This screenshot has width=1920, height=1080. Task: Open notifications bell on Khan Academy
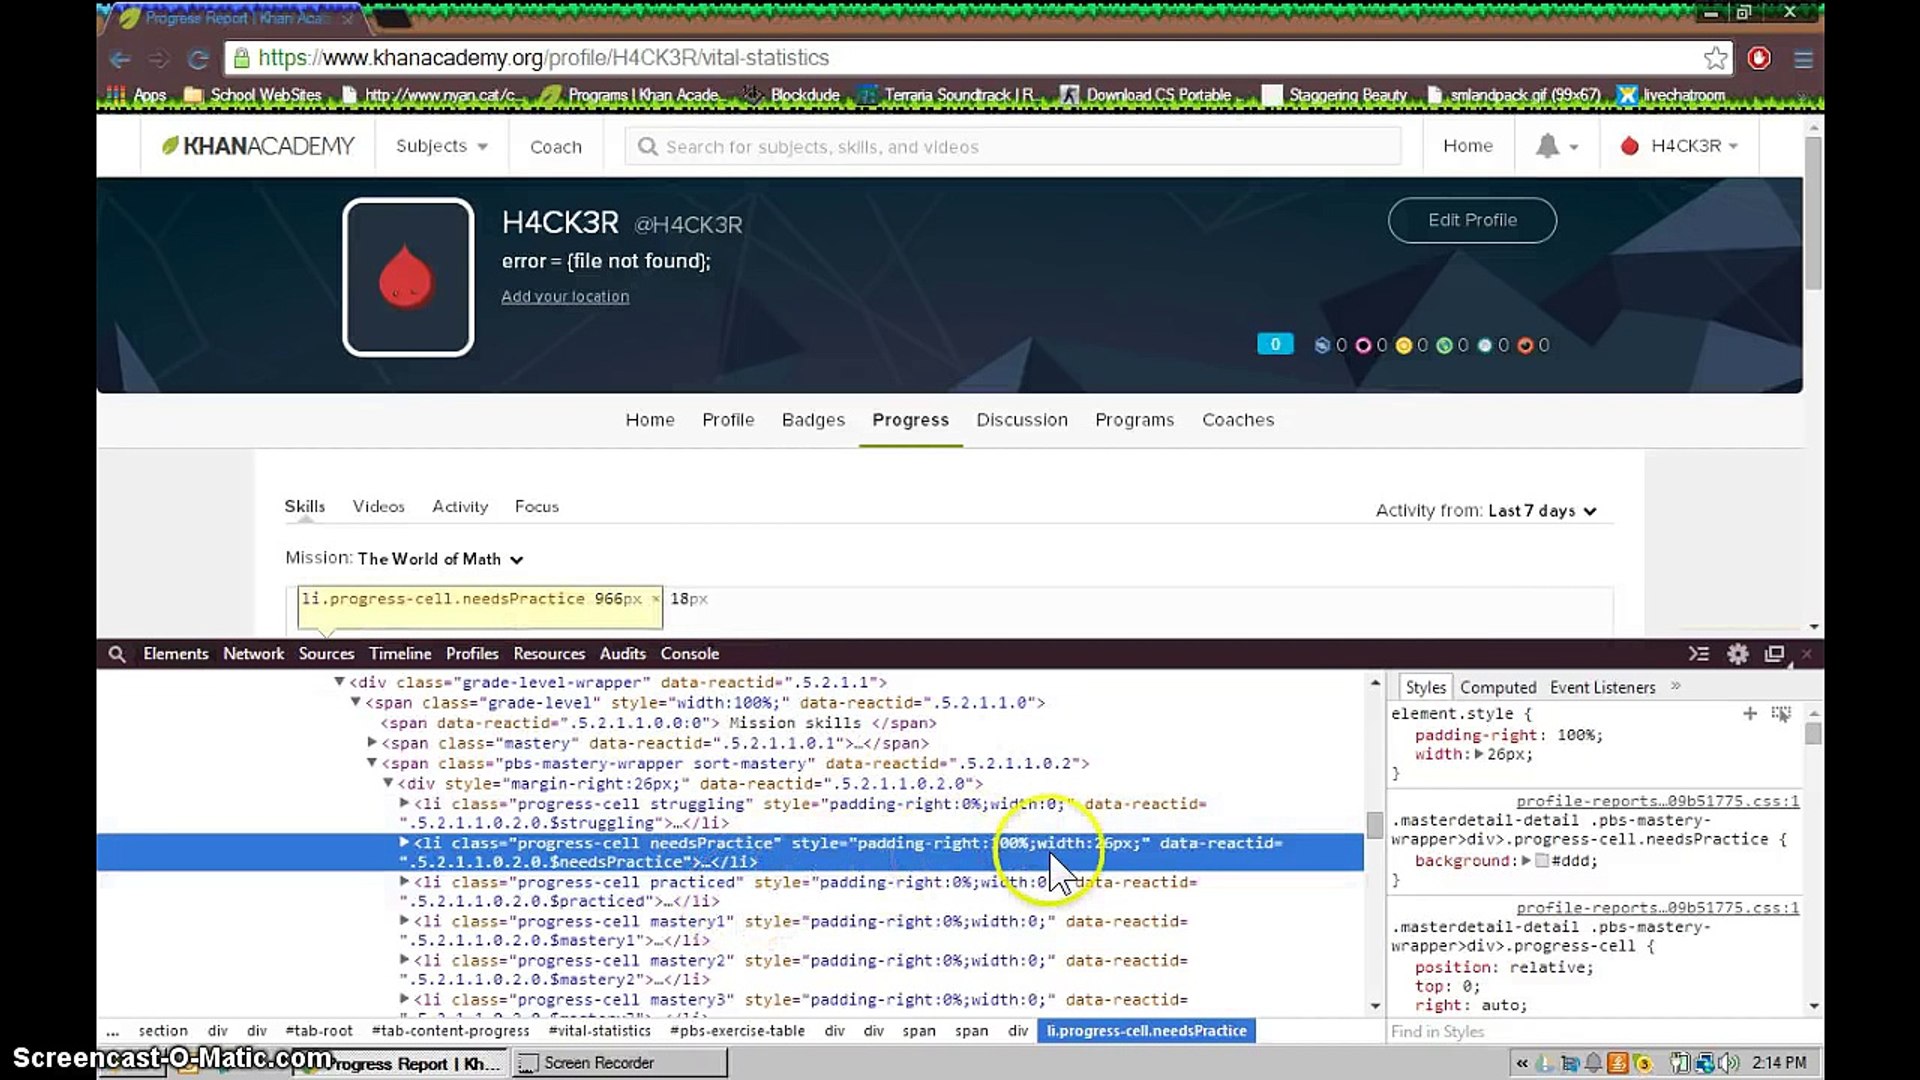tap(1548, 146)
